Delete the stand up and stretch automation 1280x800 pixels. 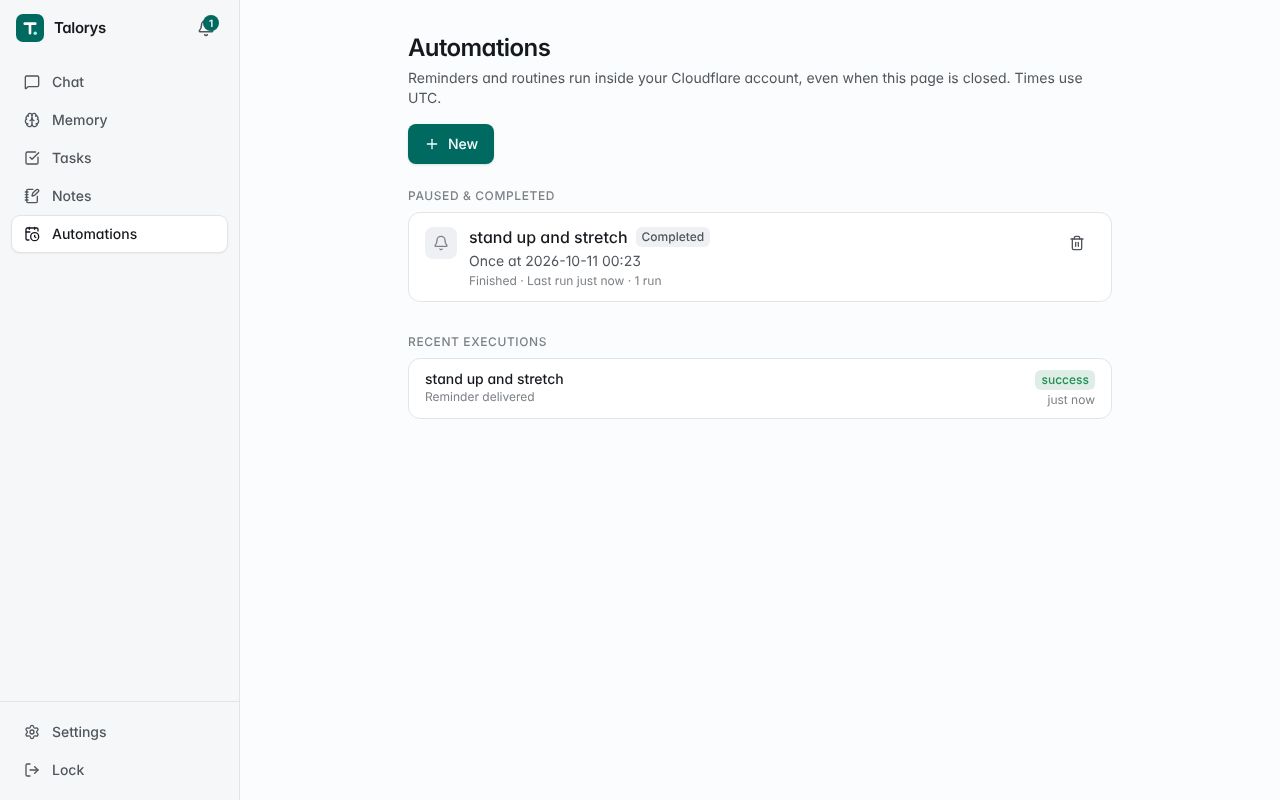[1077, 243]
